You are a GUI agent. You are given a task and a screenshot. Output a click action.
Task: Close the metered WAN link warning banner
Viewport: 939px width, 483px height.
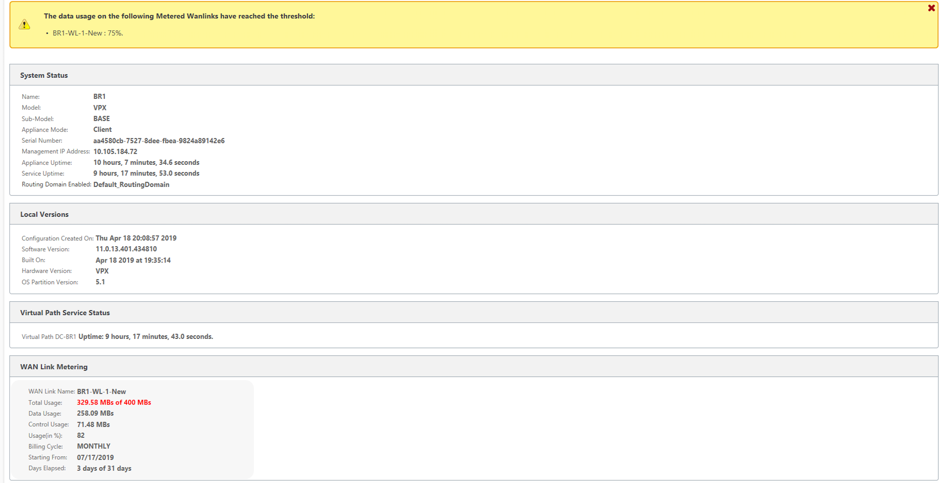[931, 7]
